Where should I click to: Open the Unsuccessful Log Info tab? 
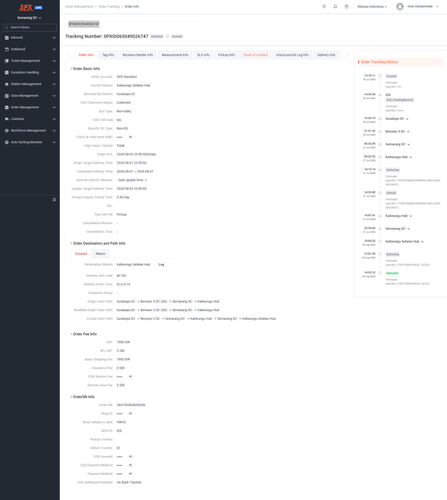tap(292, 55)
